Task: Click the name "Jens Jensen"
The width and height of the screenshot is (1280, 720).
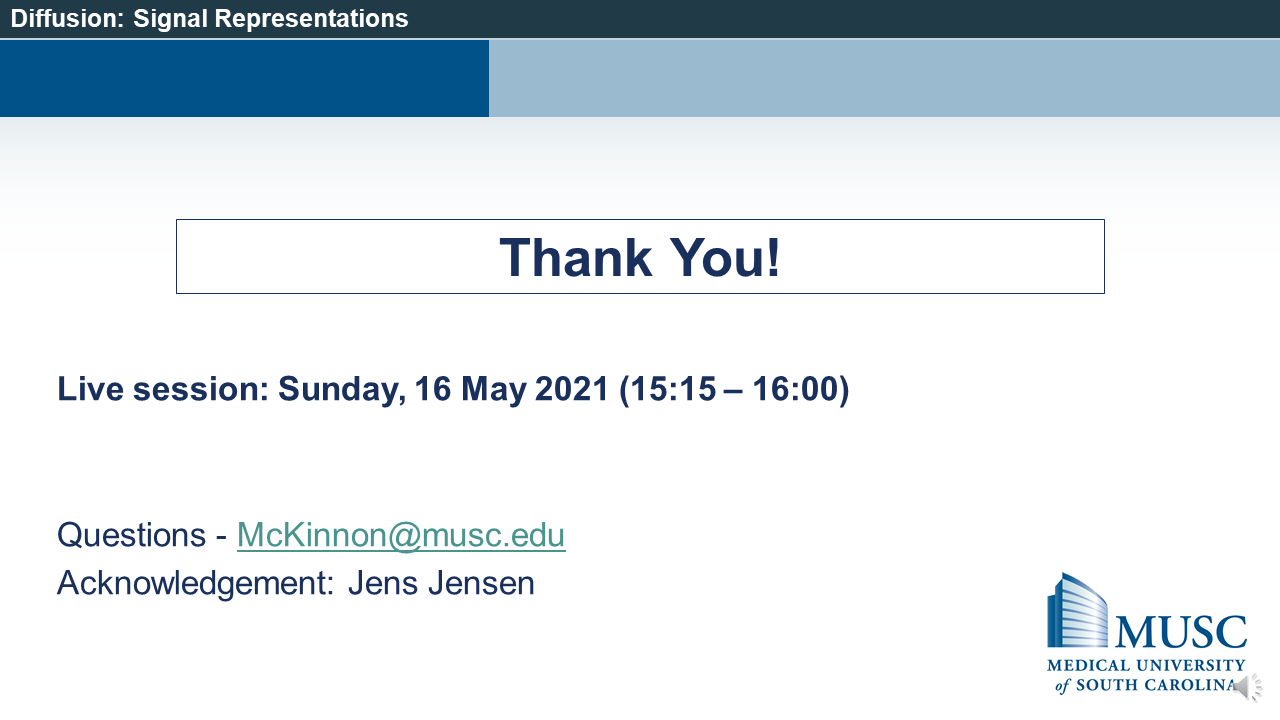Action: point(441,583)
